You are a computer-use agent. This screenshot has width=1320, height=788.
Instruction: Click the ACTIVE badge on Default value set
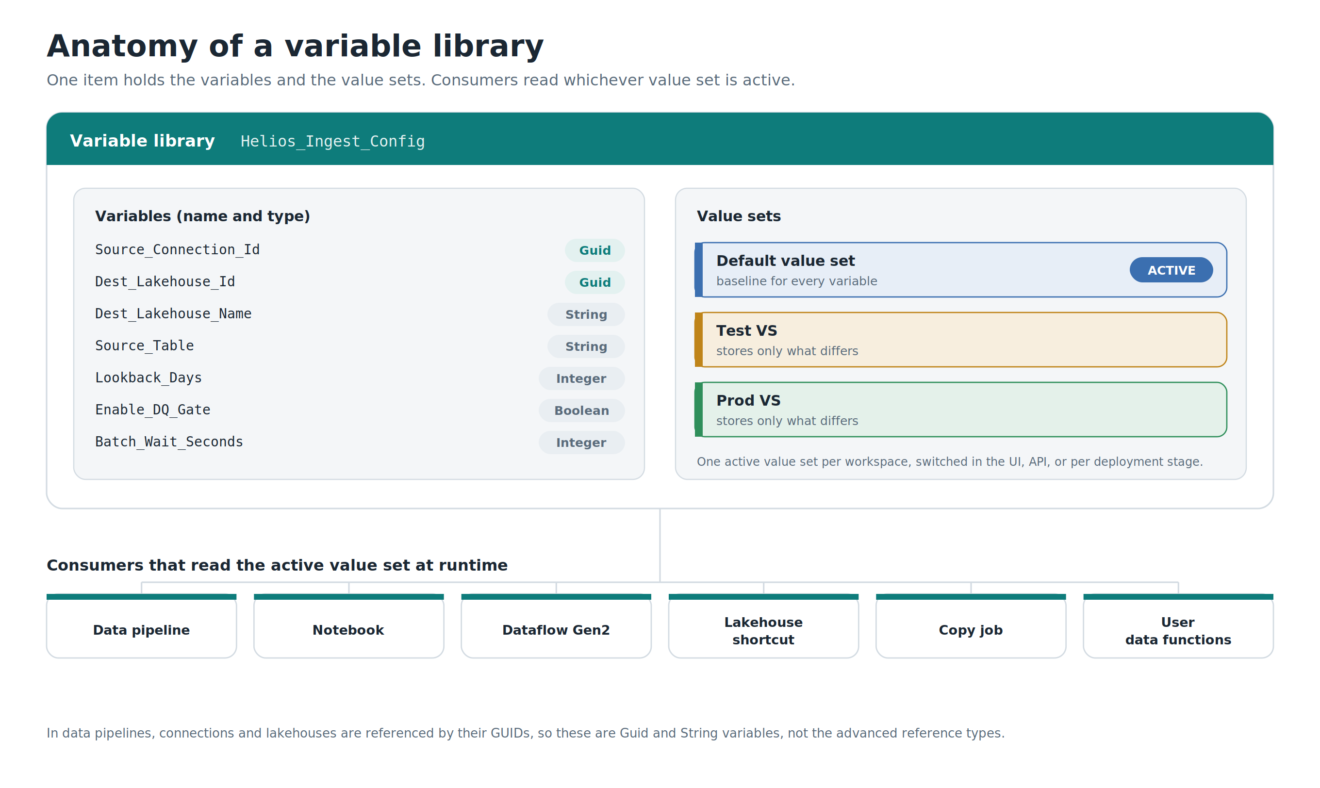tap(1171, 270)
